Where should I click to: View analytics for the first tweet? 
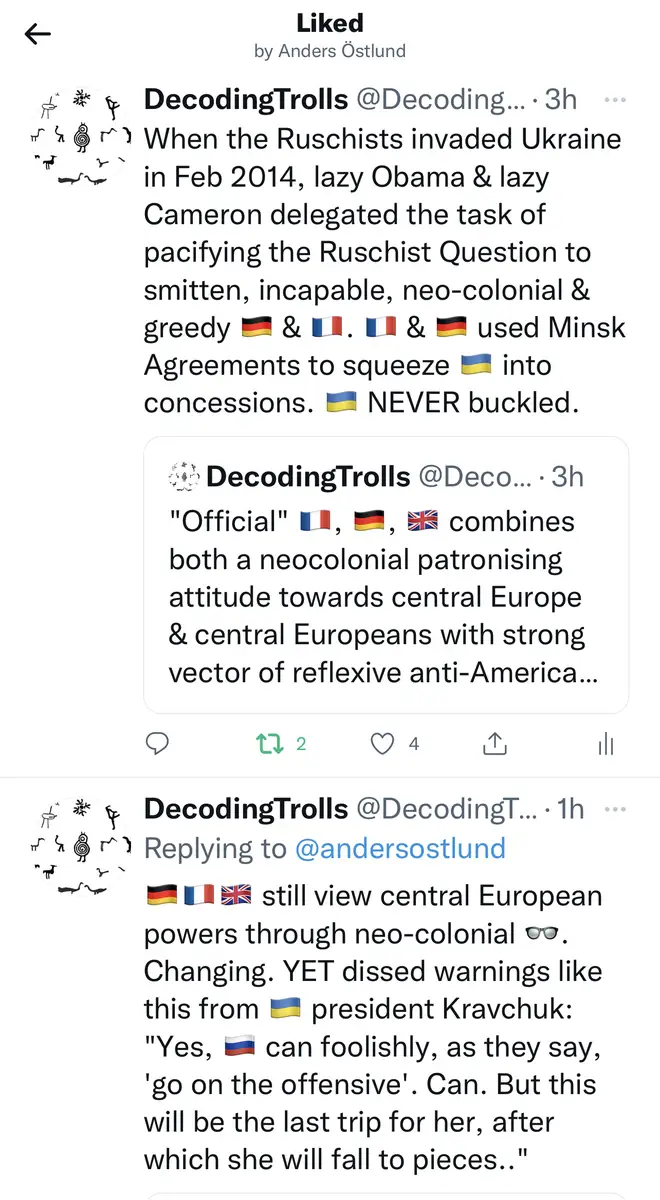click(x=605, y=744)
